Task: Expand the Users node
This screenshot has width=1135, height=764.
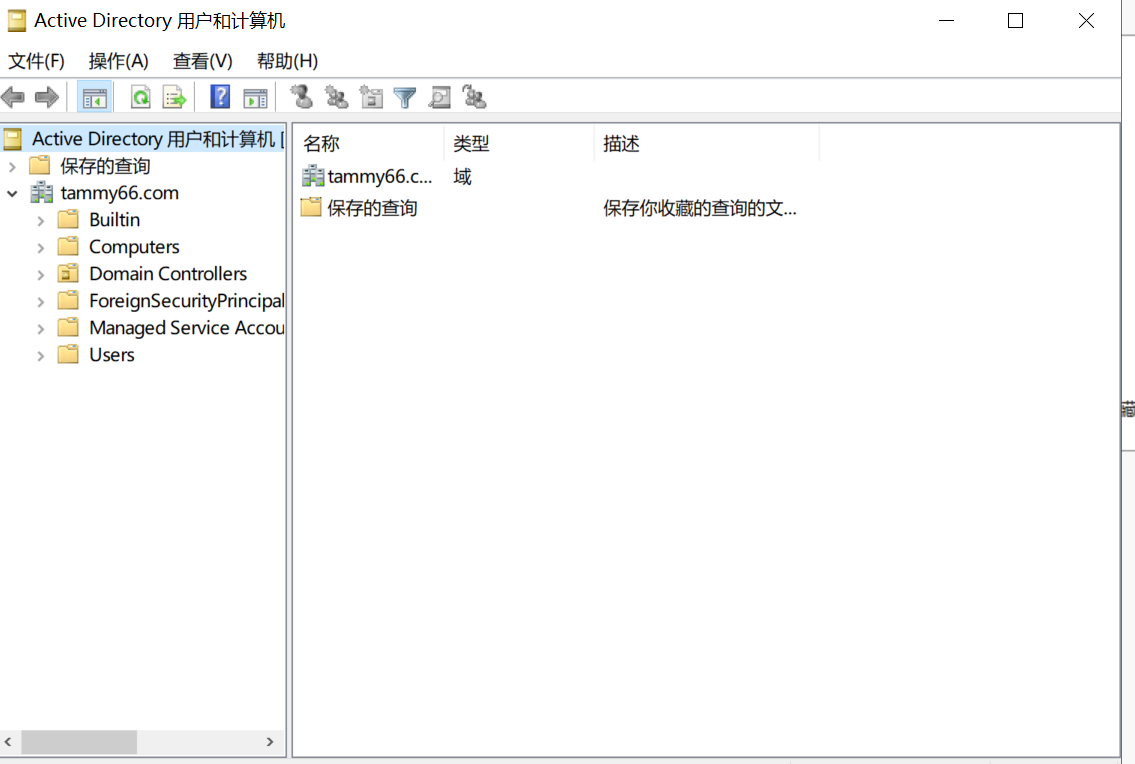Action: (x=41, y=356)
